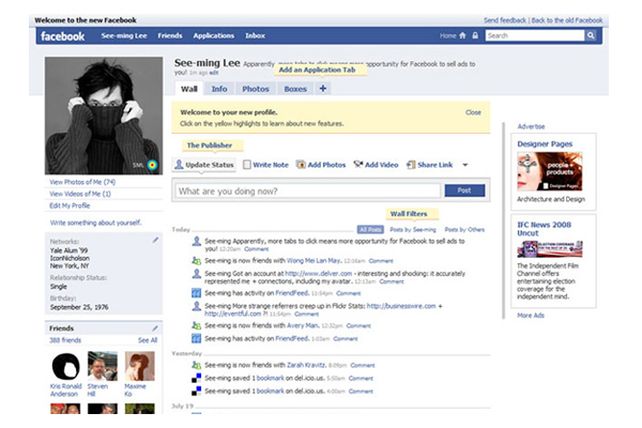Filter wall to Posts by See-ming
642x428 pixels.
pos(413,230)
